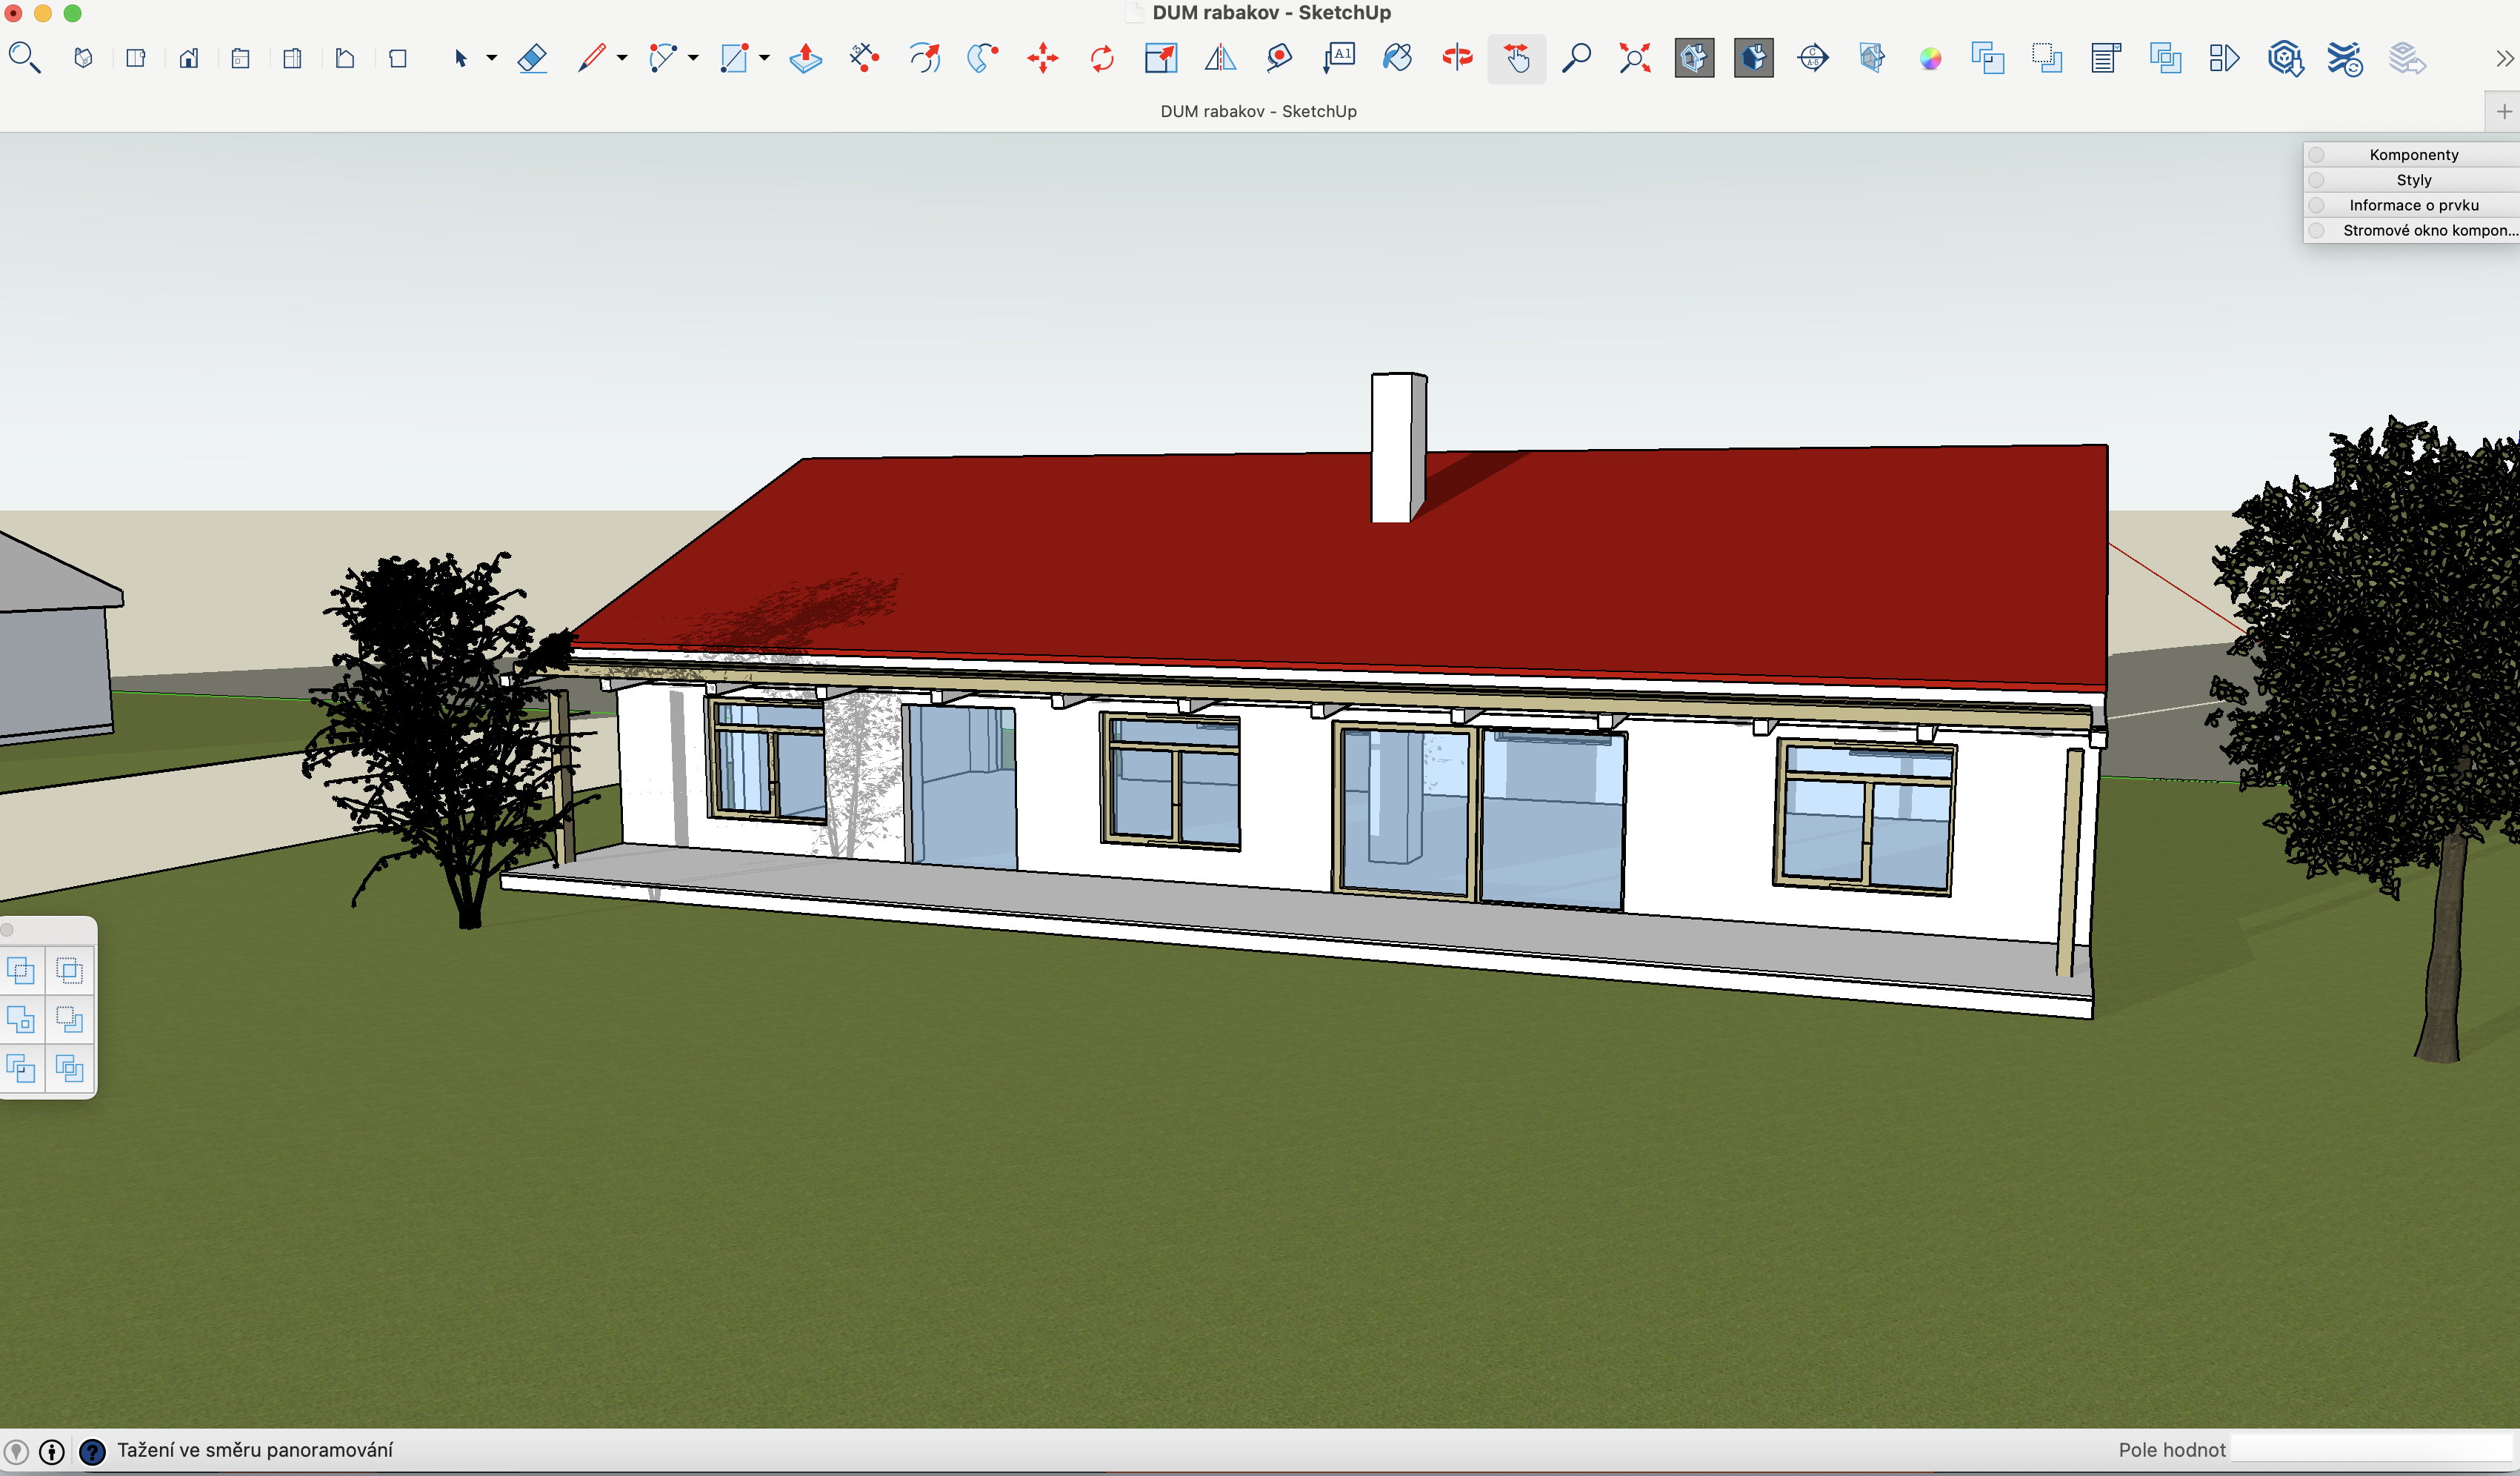
Task: Select the Section Plane tool
Action: (1813, 58)
